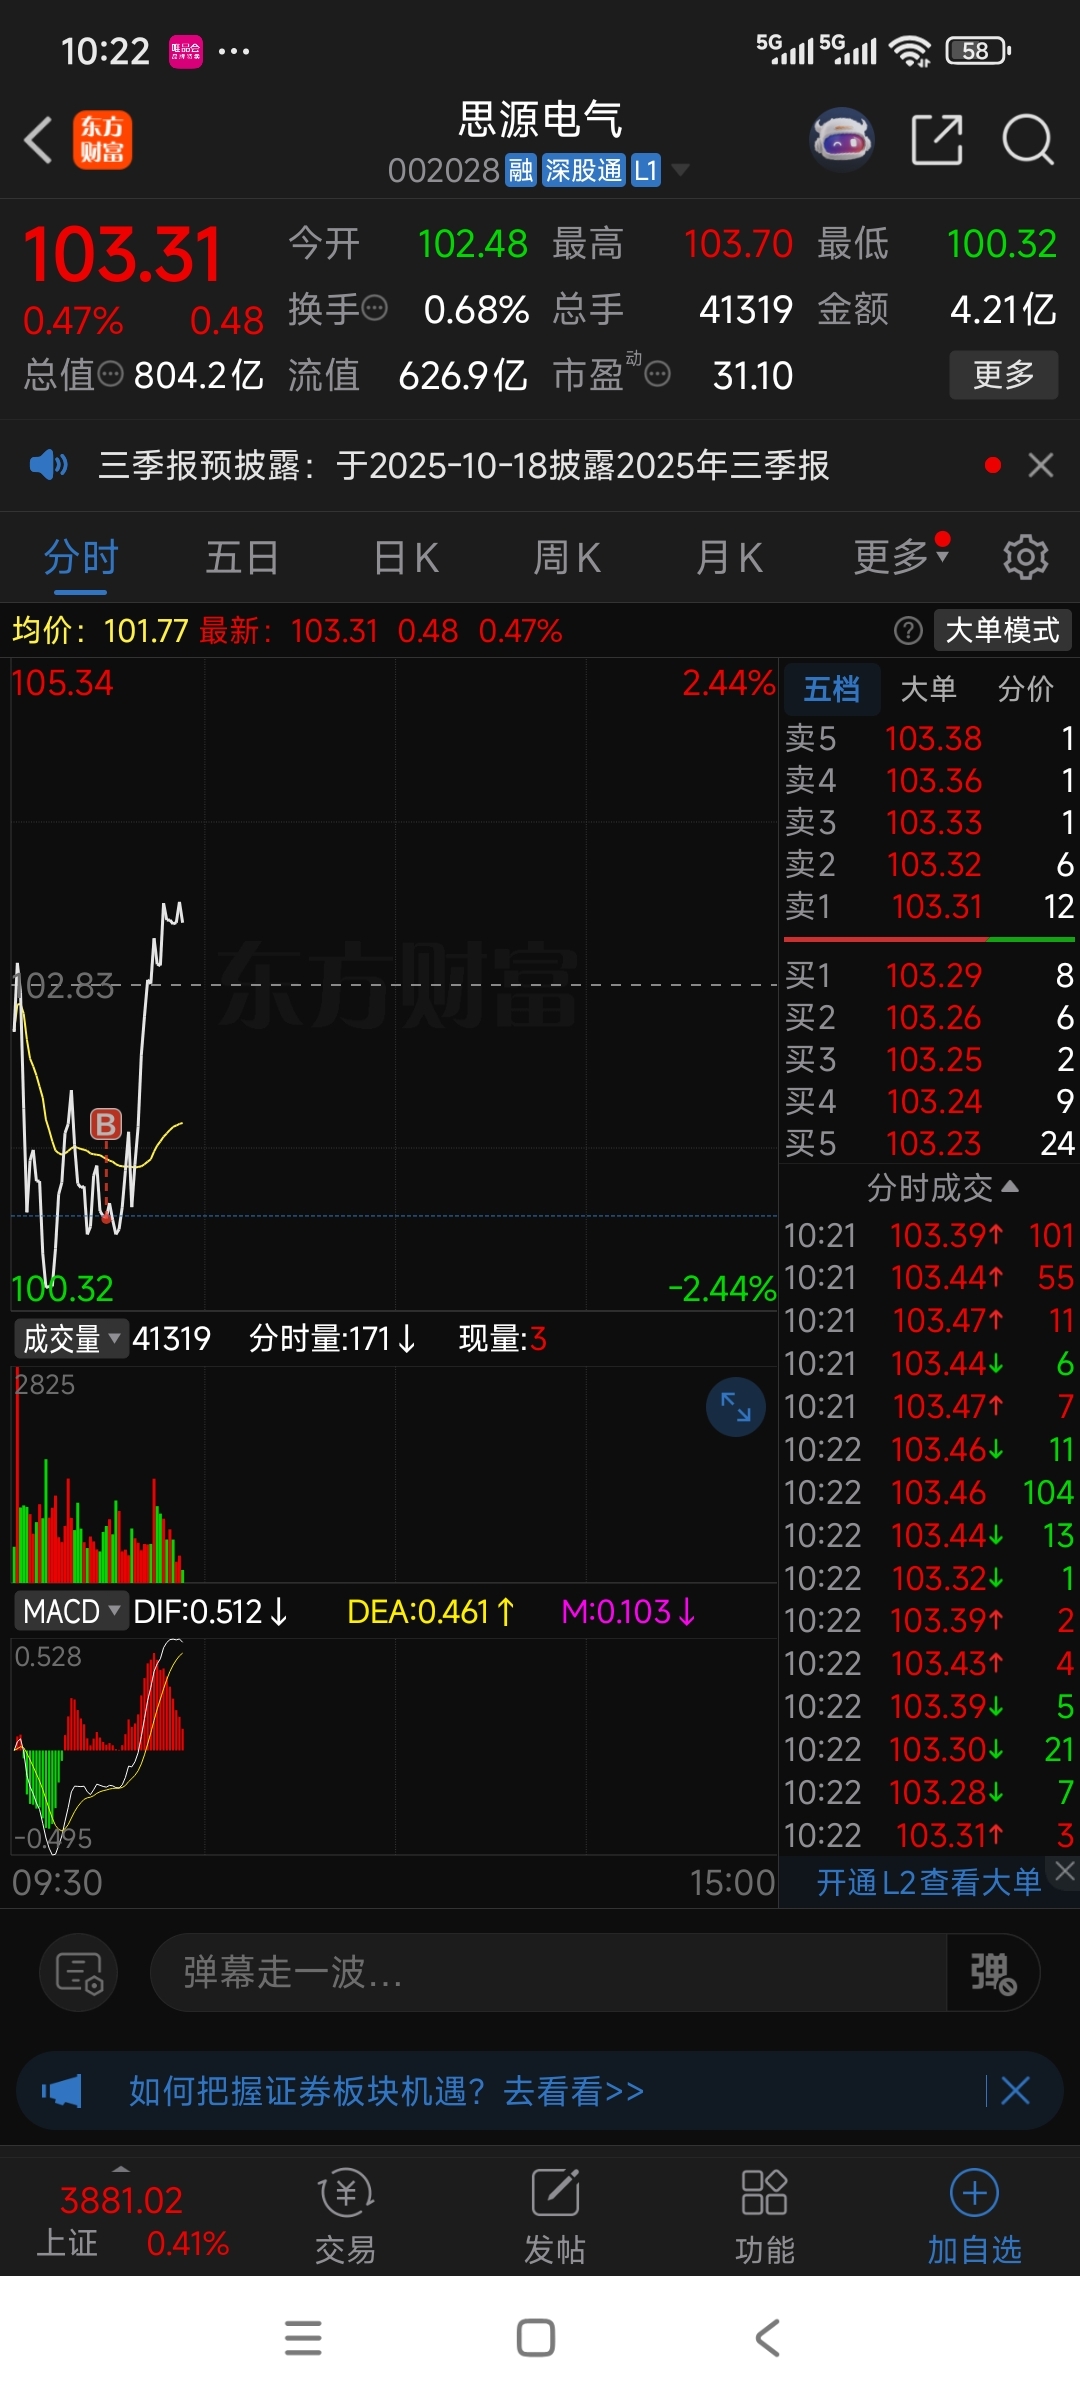Open the 更多 quote details button

[x=1003, y=375]
